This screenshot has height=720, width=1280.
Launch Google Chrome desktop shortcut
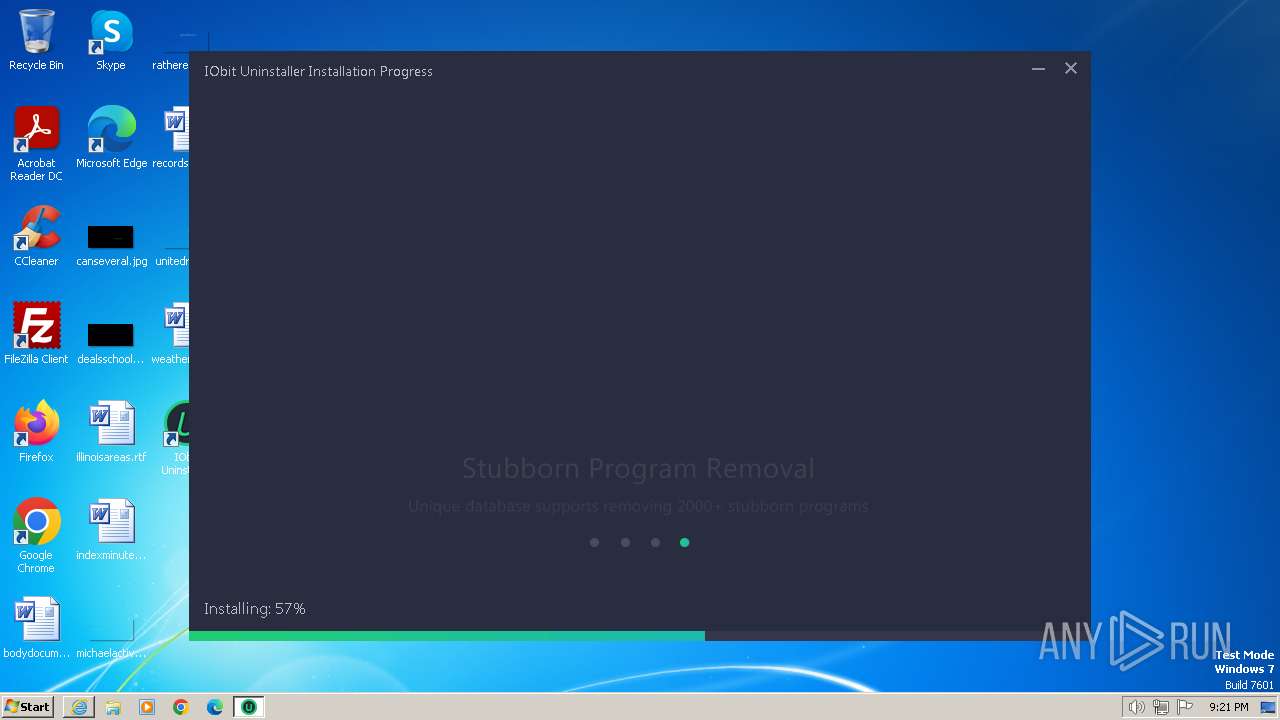coord(36,536)
